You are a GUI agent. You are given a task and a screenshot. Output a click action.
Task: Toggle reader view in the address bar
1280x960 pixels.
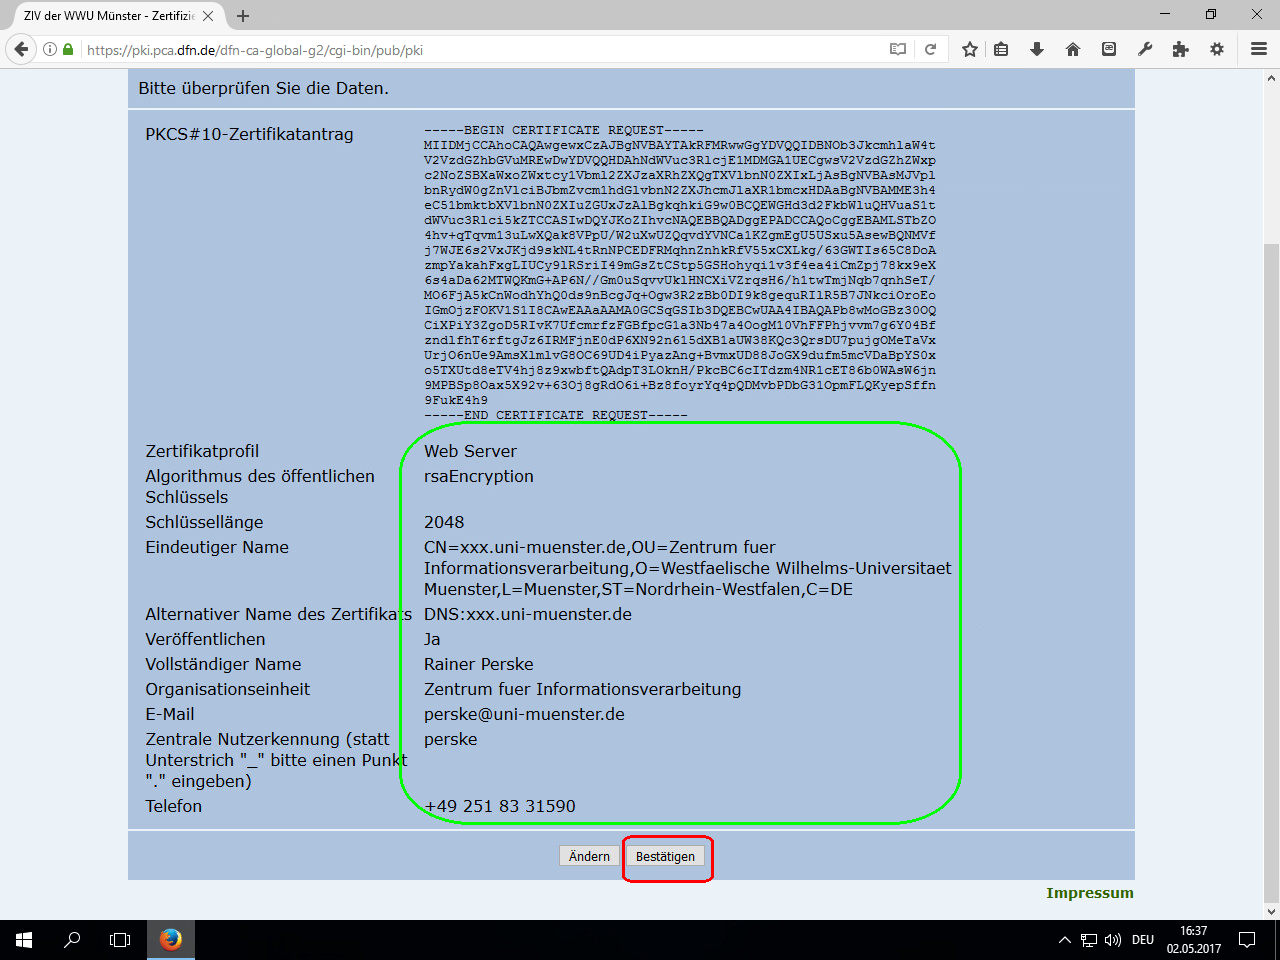[x=898, y=49]
